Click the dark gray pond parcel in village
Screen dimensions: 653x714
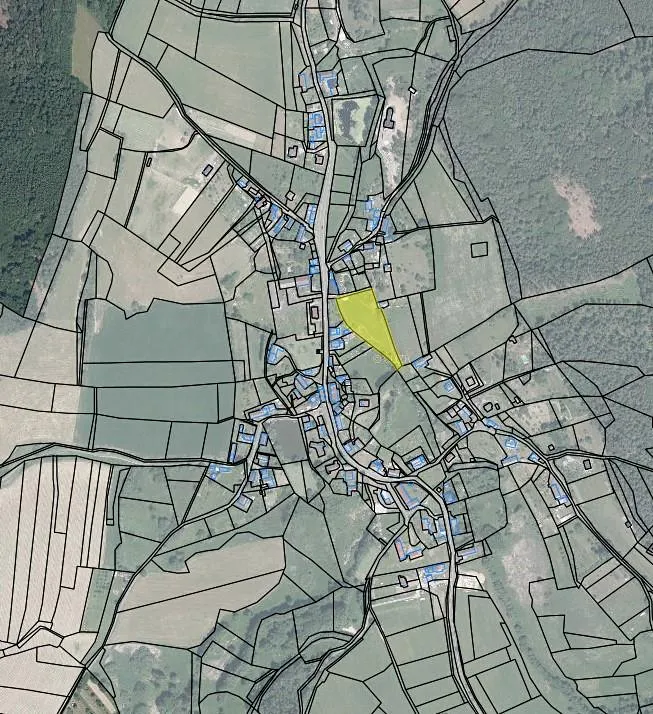coord(287,440)
